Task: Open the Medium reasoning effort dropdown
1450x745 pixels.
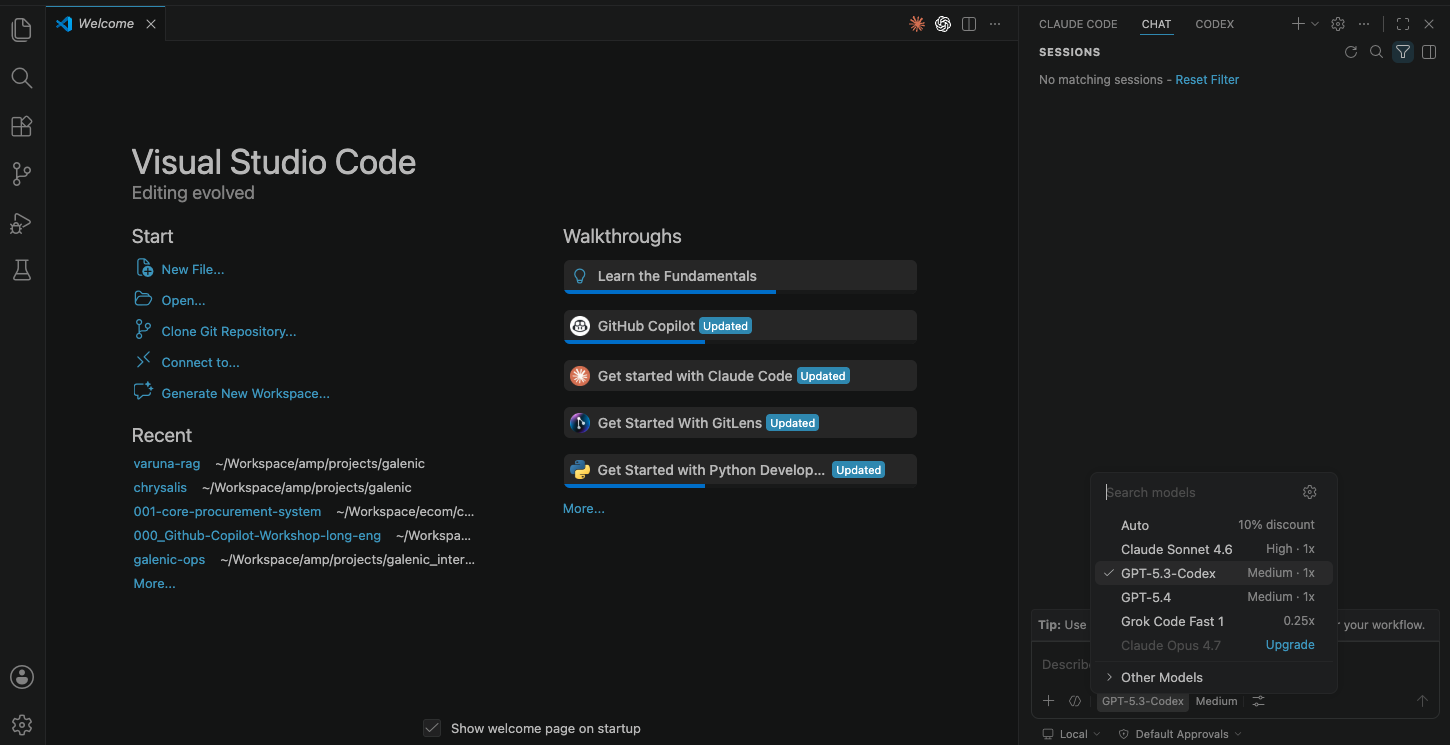Action: pyautogui.click(x=1216, y=701)
